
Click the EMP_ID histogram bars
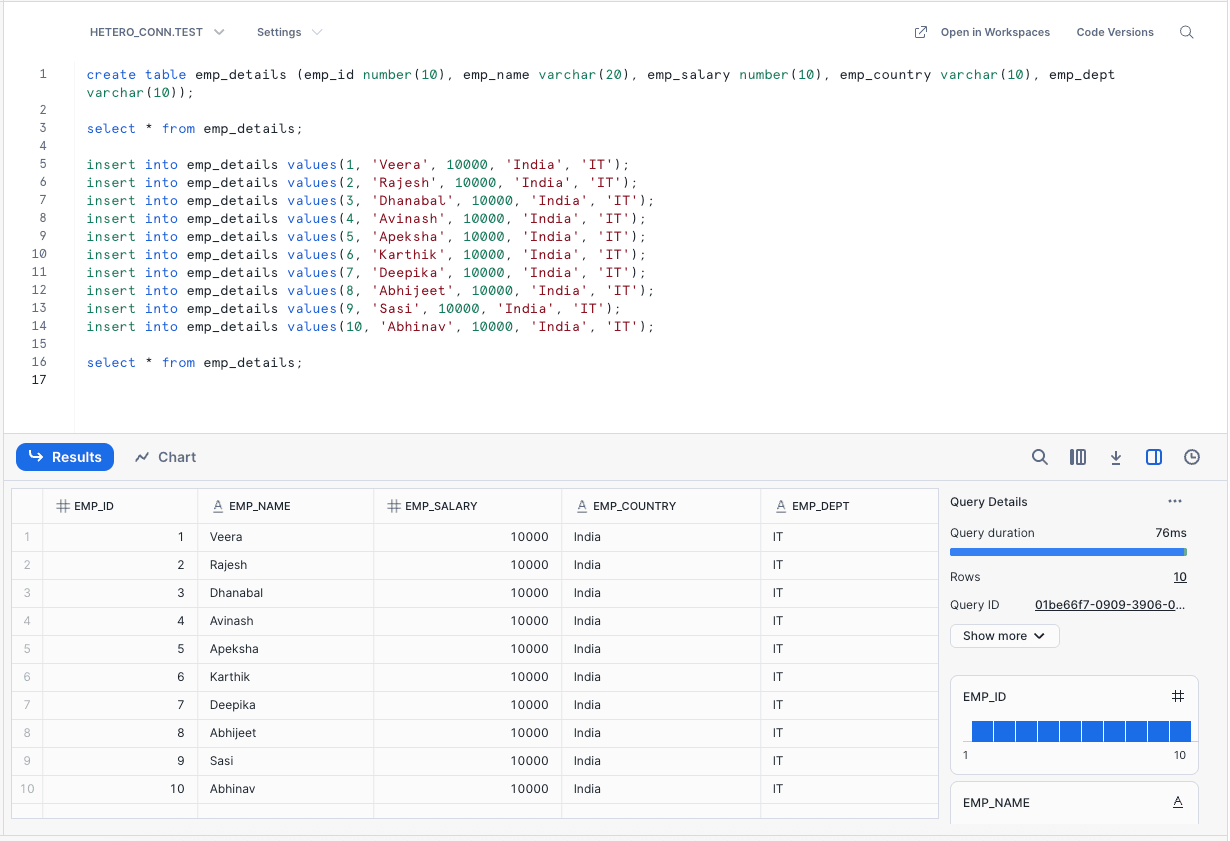coord(1081,731)
